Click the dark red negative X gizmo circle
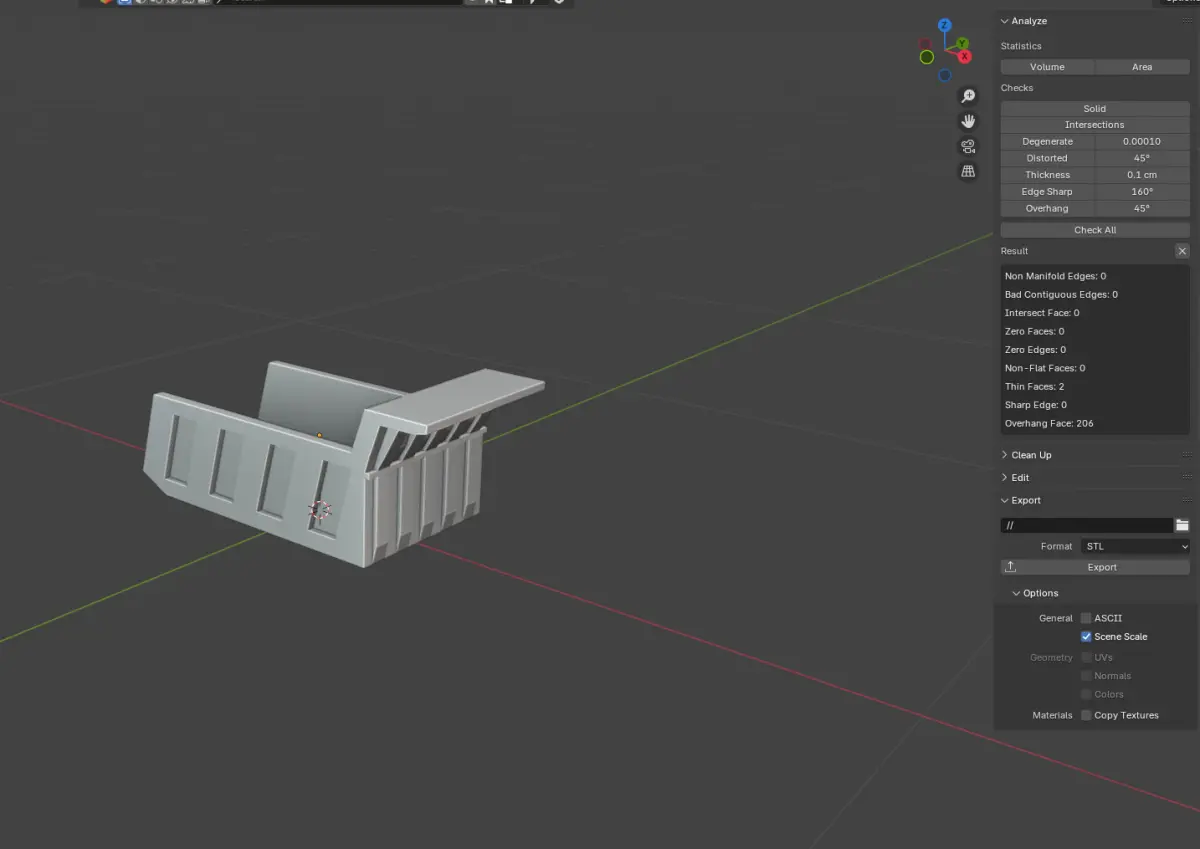 [x=926, y=44]
